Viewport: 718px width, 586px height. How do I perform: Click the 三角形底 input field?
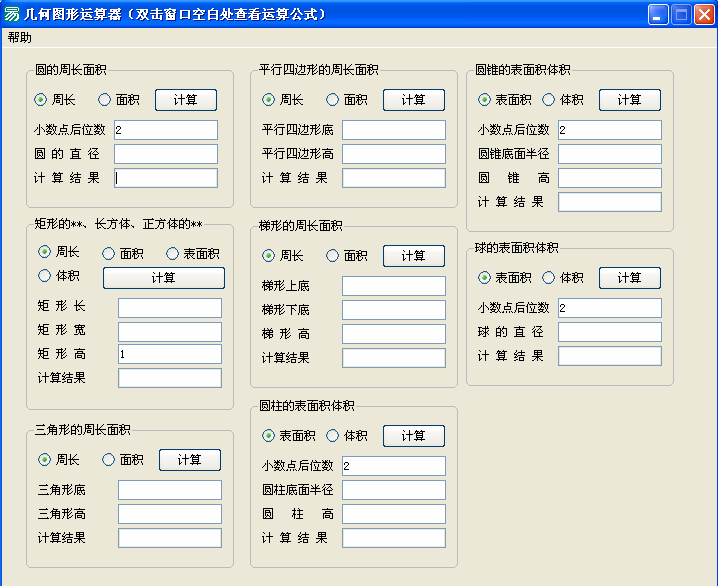coord(170,490)
